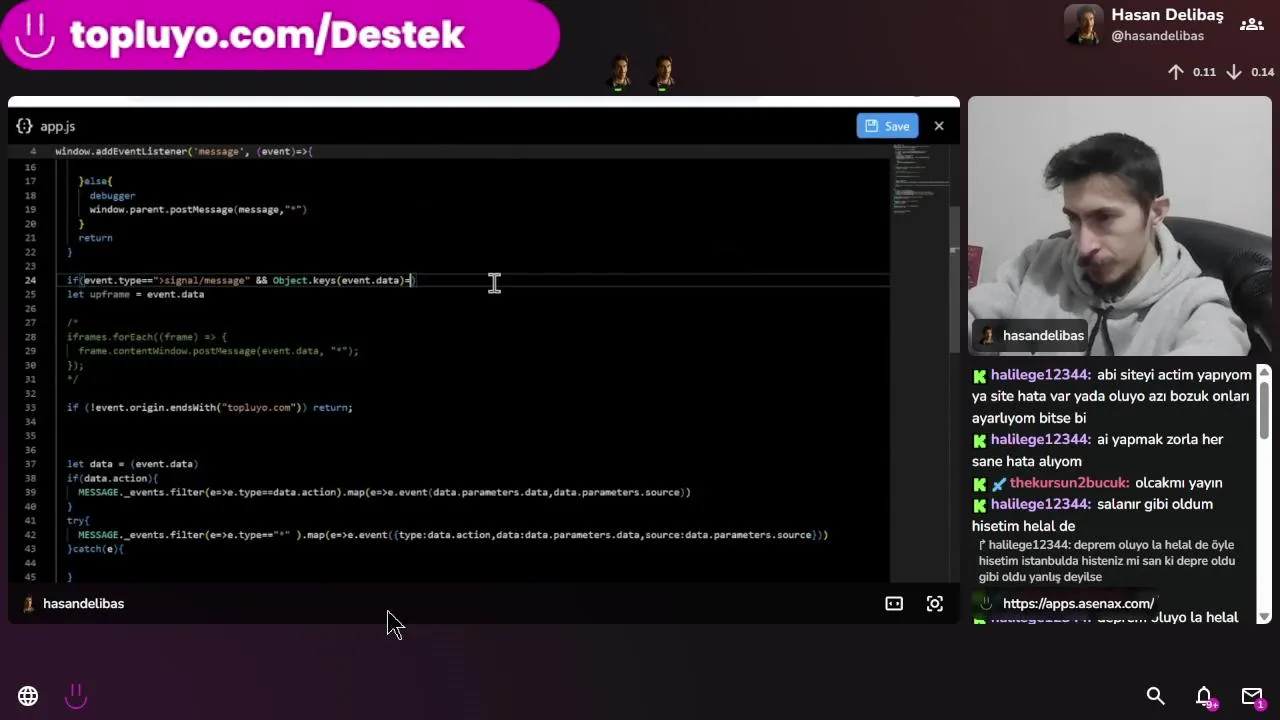Viewport: 1280px width, 720px height.
Task: Click iframes.forEach on line 28
Action: (x=147, y=337)
